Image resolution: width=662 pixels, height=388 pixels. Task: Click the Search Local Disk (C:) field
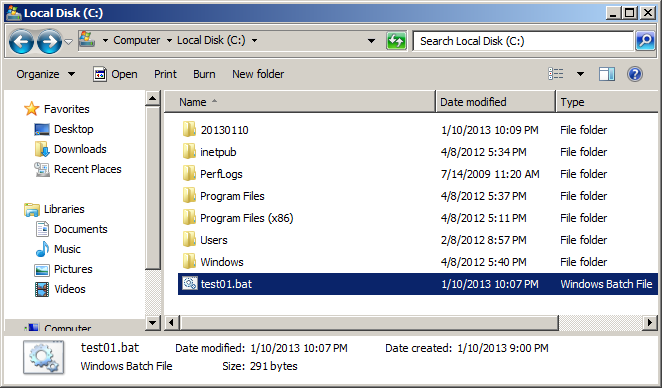click(523, 41)
